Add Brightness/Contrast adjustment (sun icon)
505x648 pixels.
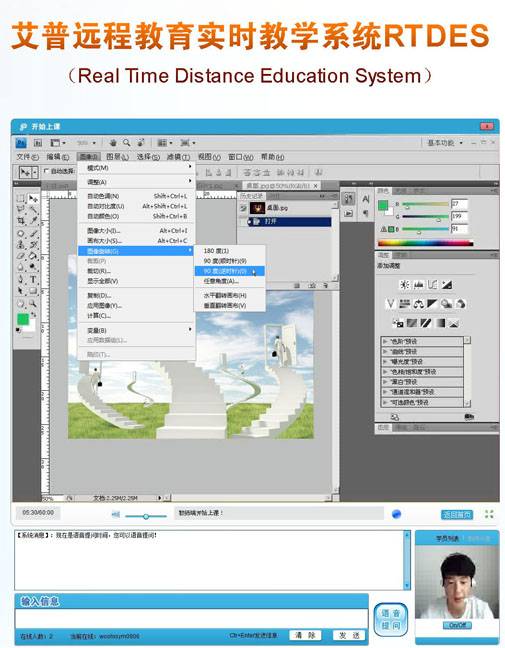point(405,285)
